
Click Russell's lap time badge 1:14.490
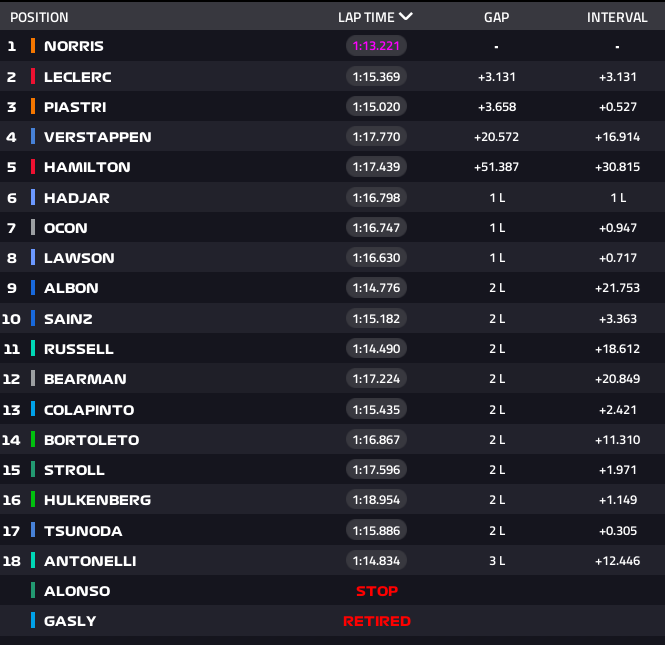point(377,349)
